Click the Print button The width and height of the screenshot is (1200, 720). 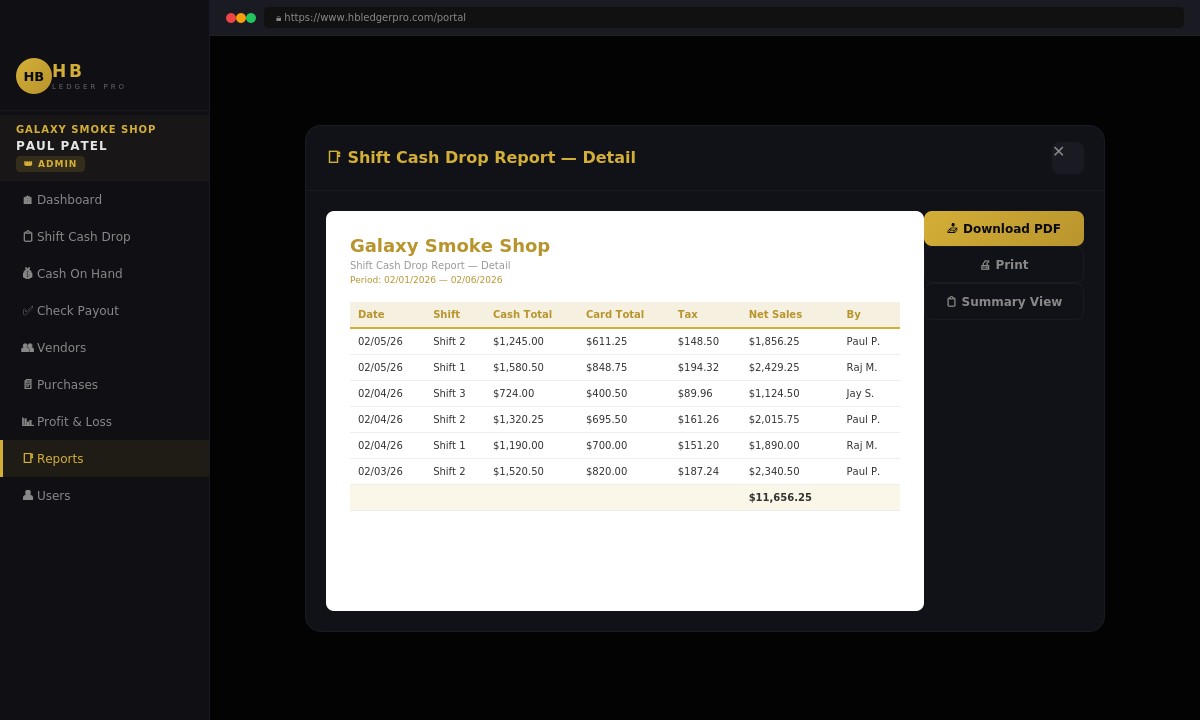tap(1003, 264)
